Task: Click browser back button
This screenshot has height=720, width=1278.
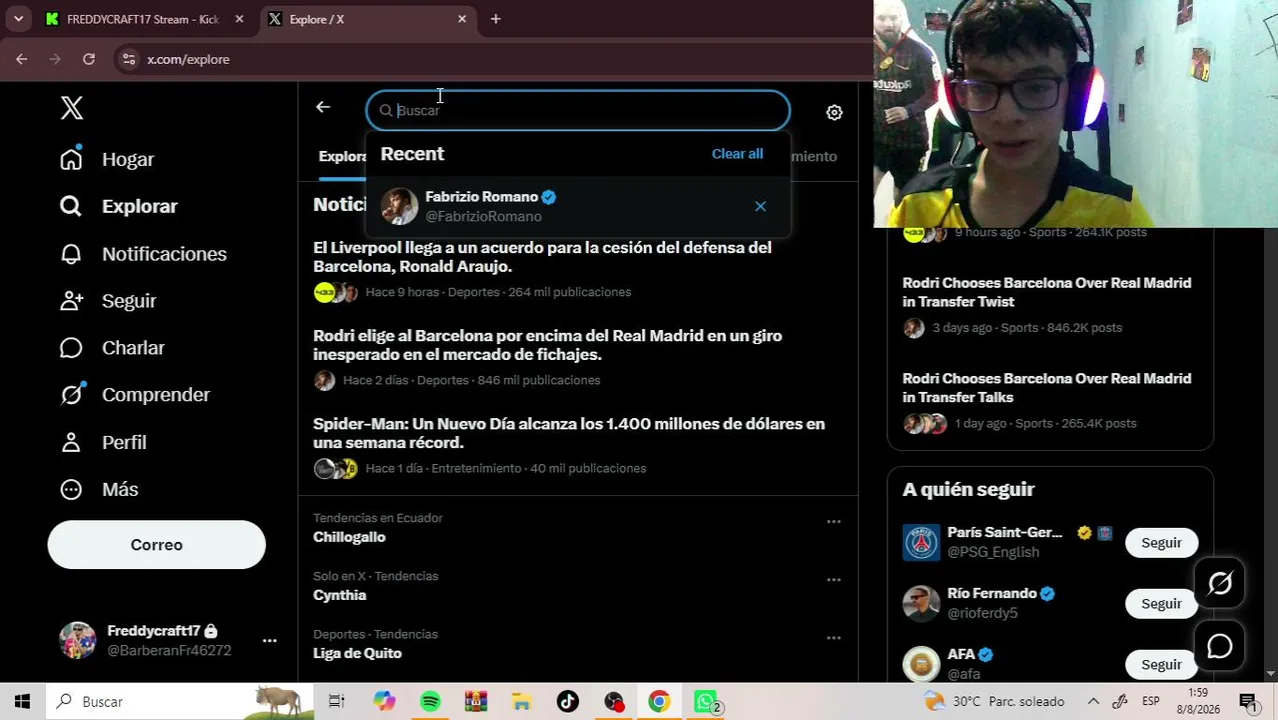Action: 21,59
